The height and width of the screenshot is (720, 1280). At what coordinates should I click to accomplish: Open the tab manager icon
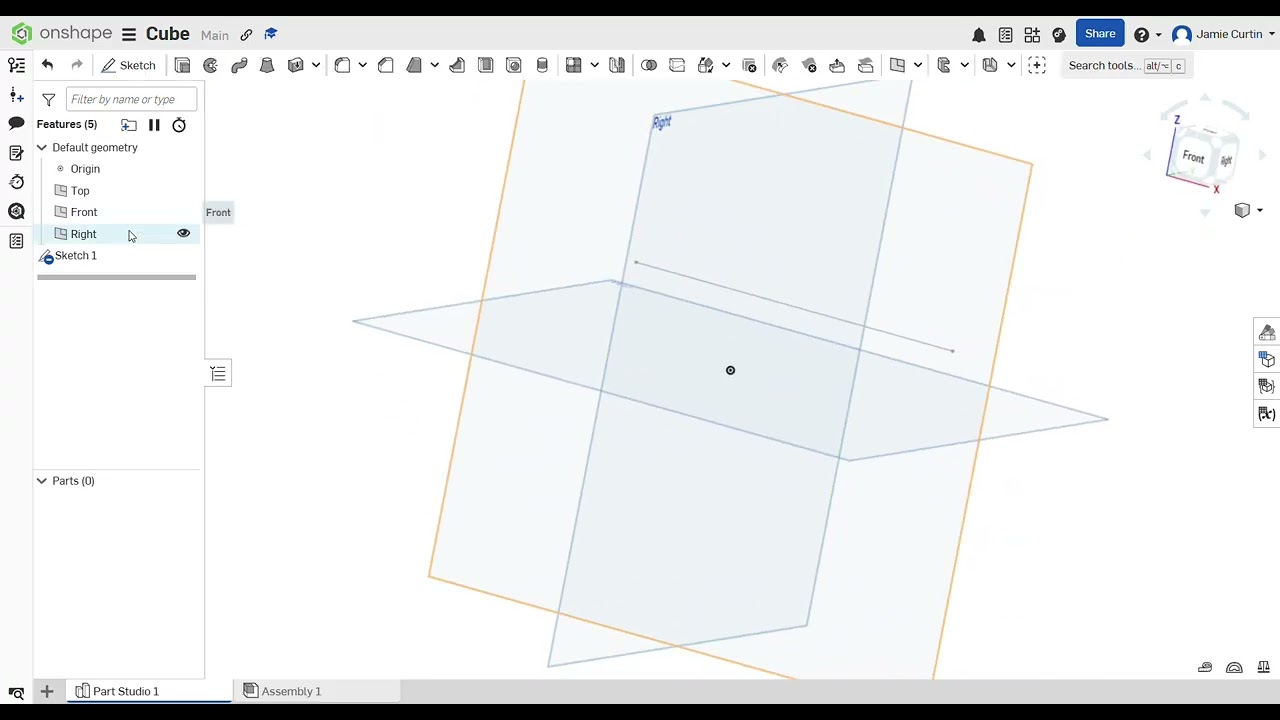[x=16, y=693]
